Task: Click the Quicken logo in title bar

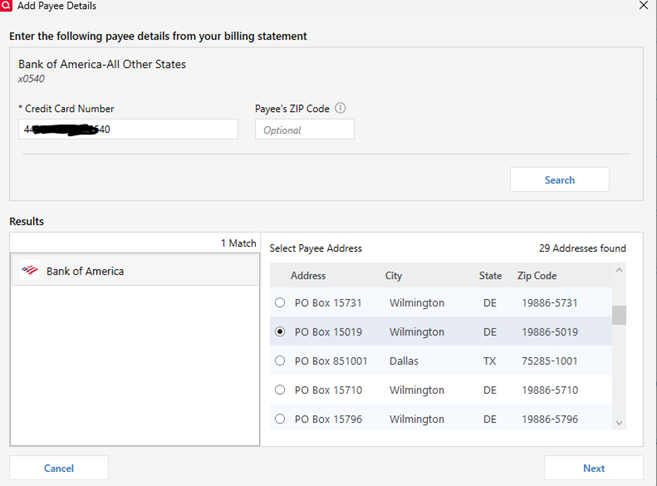Action: click(x=5, y=5)
